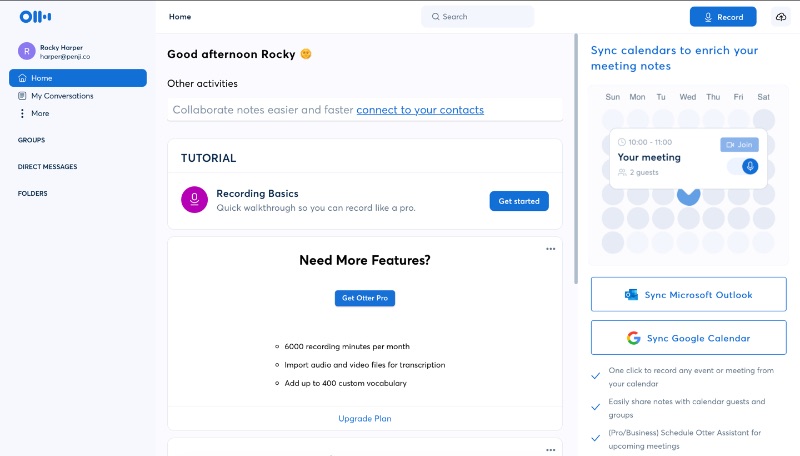Viewport: 800px width, 456px height.
Task: Click the Recording Basics title
Action: (257, 194)
